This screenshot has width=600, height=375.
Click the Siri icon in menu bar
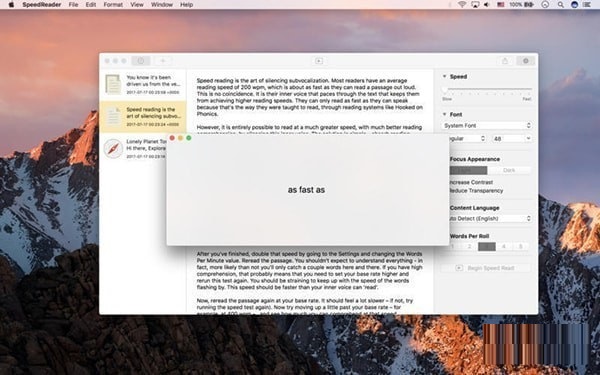coord(574,5)
